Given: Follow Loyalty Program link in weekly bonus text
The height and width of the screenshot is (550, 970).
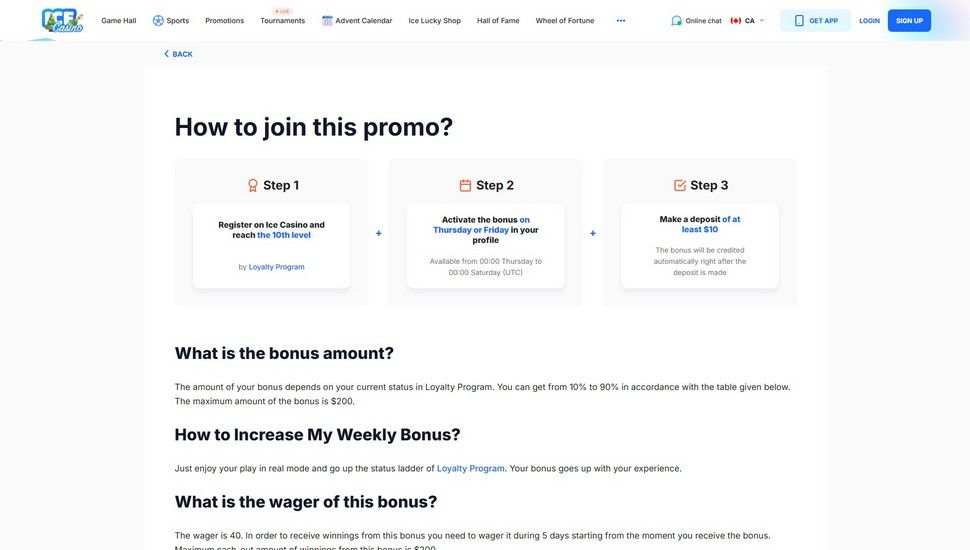Looking at the screenshot, I should (471, 468).
